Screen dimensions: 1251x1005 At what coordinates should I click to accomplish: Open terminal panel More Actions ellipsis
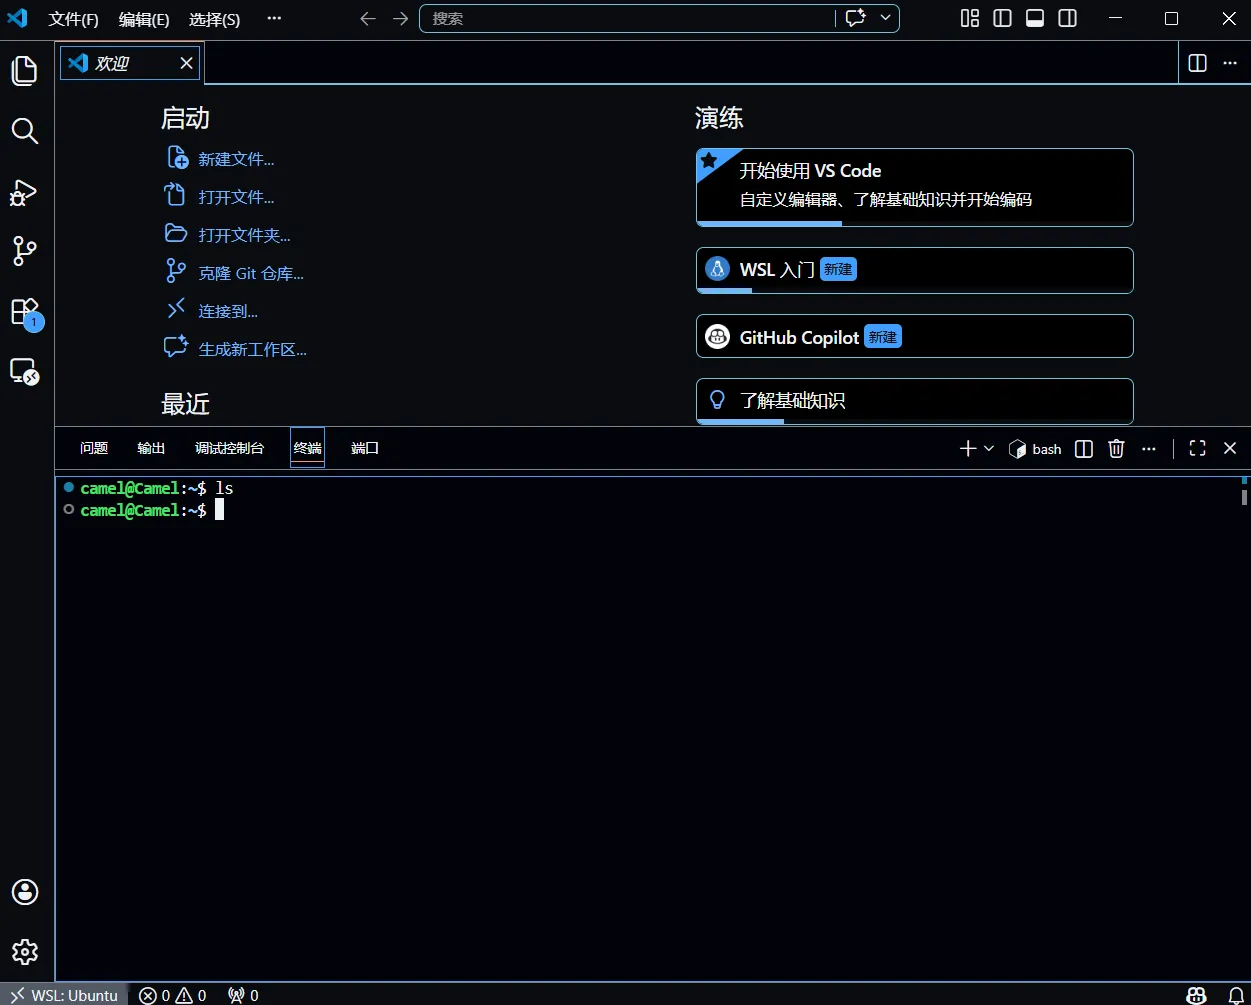(x=1149, y=449)
